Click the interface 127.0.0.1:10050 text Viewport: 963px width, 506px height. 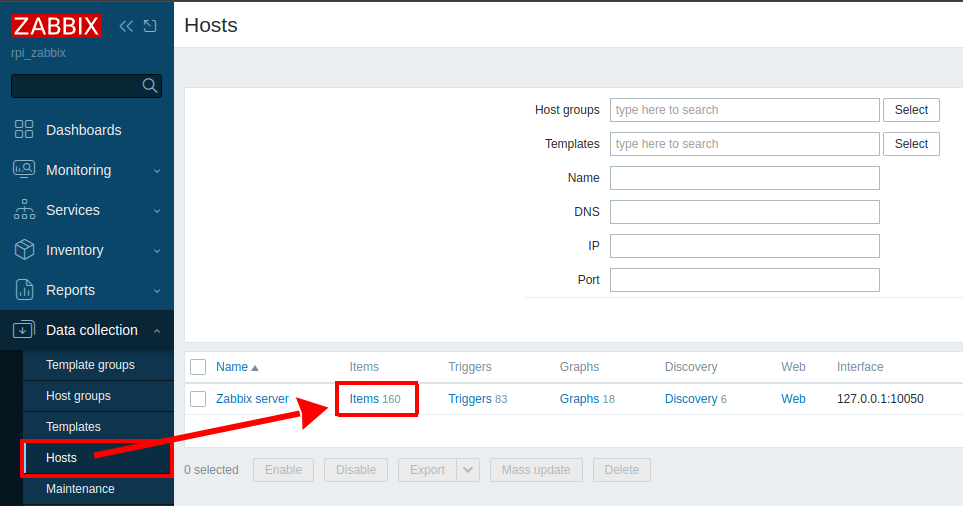880,399
